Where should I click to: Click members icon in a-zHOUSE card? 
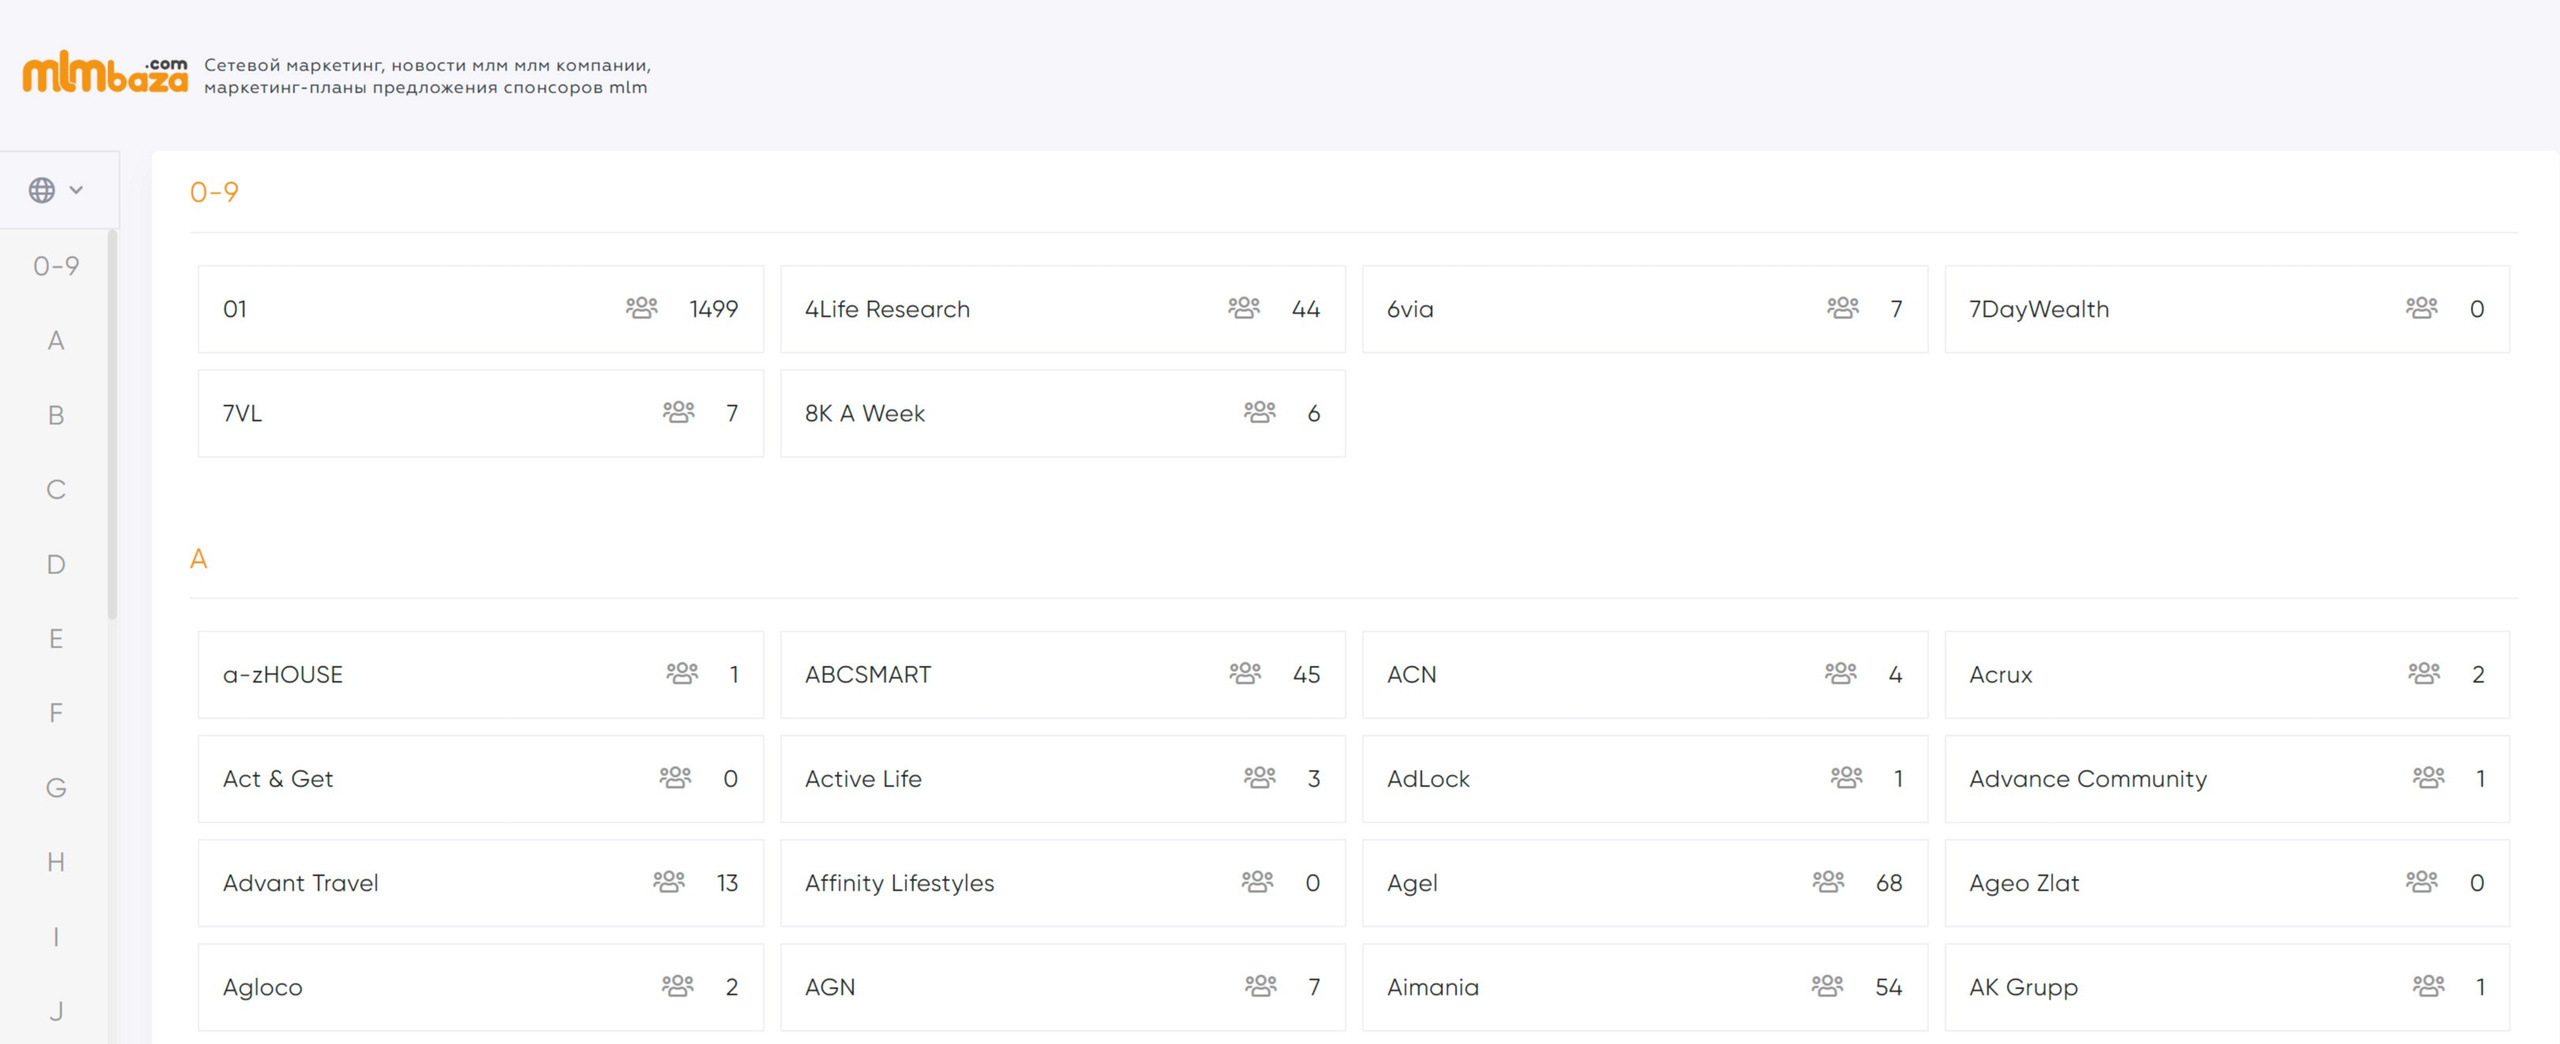(683, 674)
